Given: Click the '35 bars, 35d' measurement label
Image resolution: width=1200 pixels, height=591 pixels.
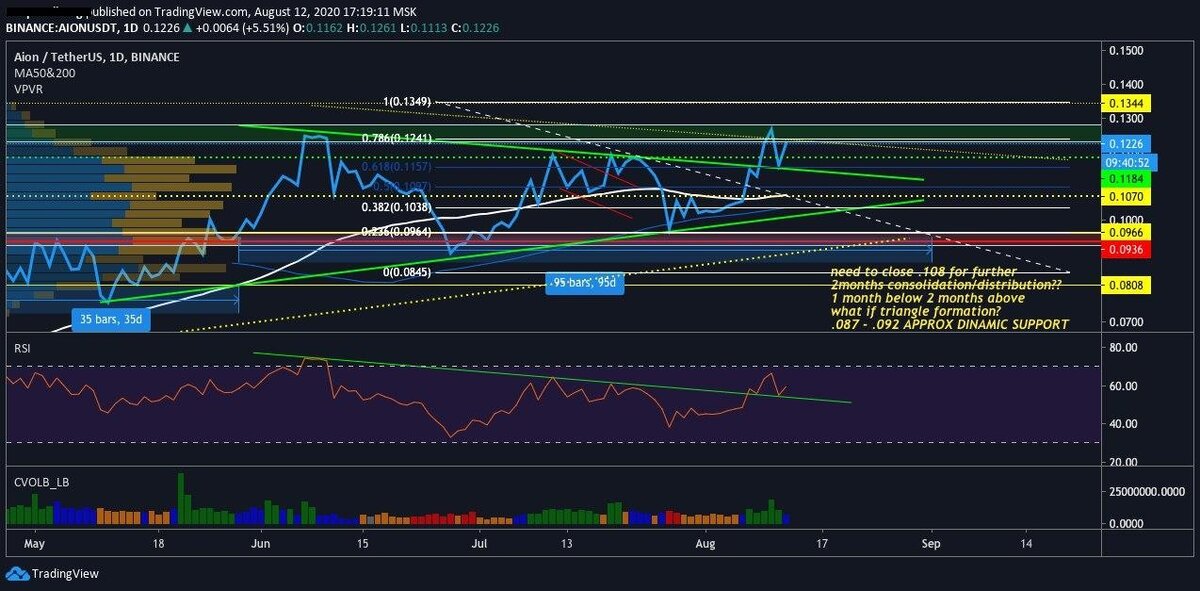Looking at the screenshot, I should click(110, 320).
